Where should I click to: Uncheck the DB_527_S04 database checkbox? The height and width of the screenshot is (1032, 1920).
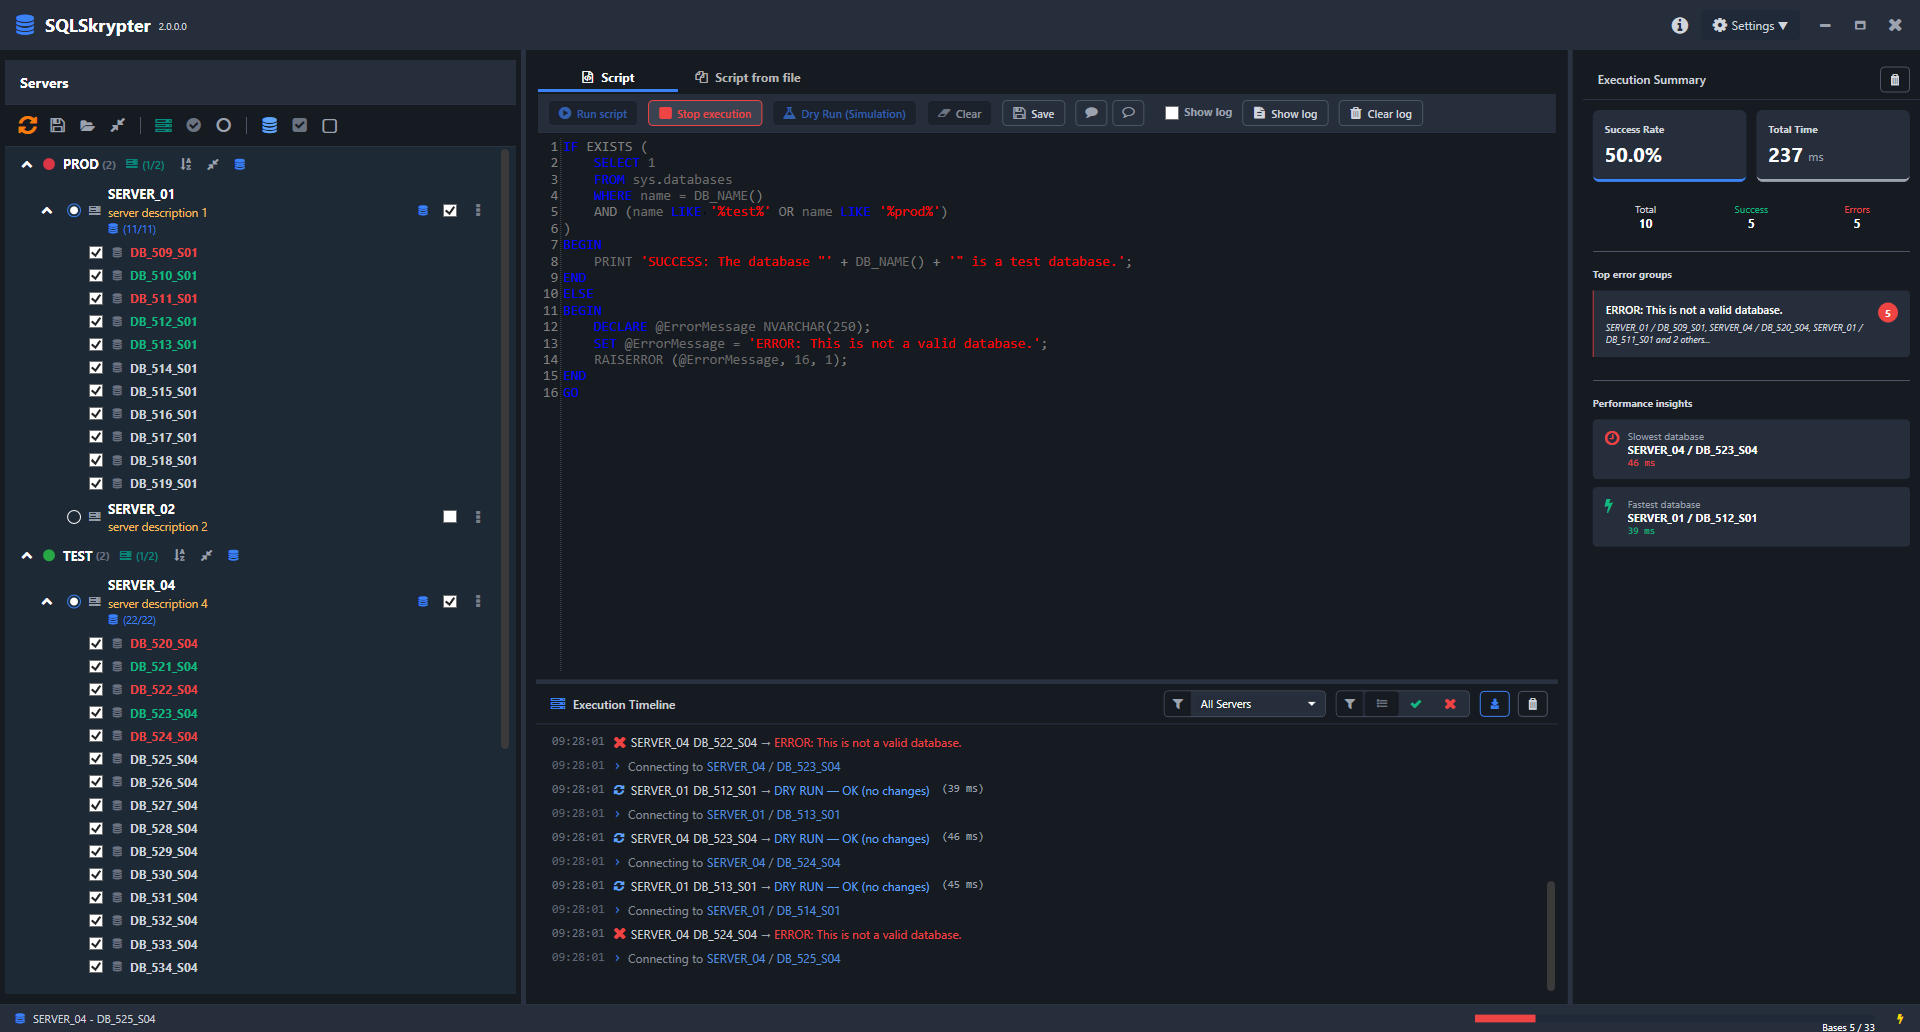click(x=96, y=805)
